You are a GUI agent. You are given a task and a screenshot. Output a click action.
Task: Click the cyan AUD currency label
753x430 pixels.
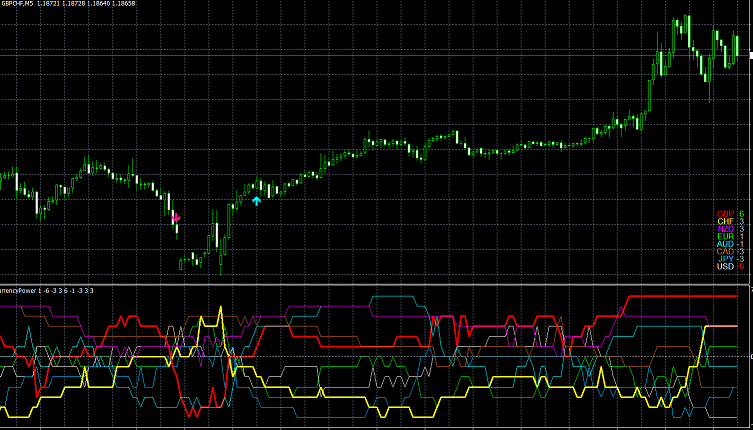pyautogui.click(x=726, y=244)
